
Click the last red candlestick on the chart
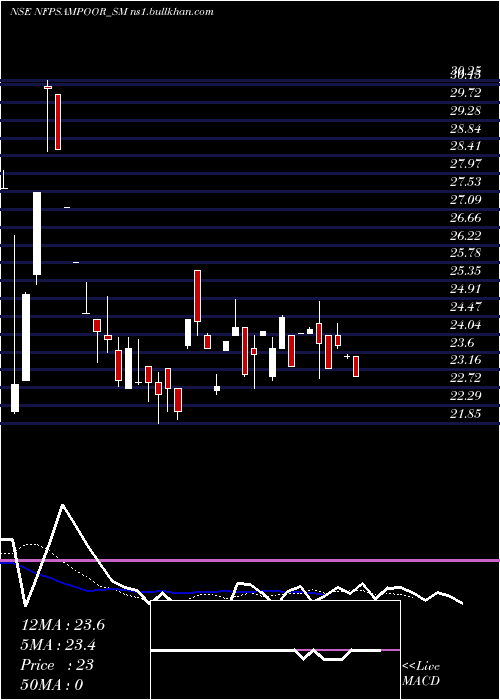pyautogui.click(x=356, y=367)
